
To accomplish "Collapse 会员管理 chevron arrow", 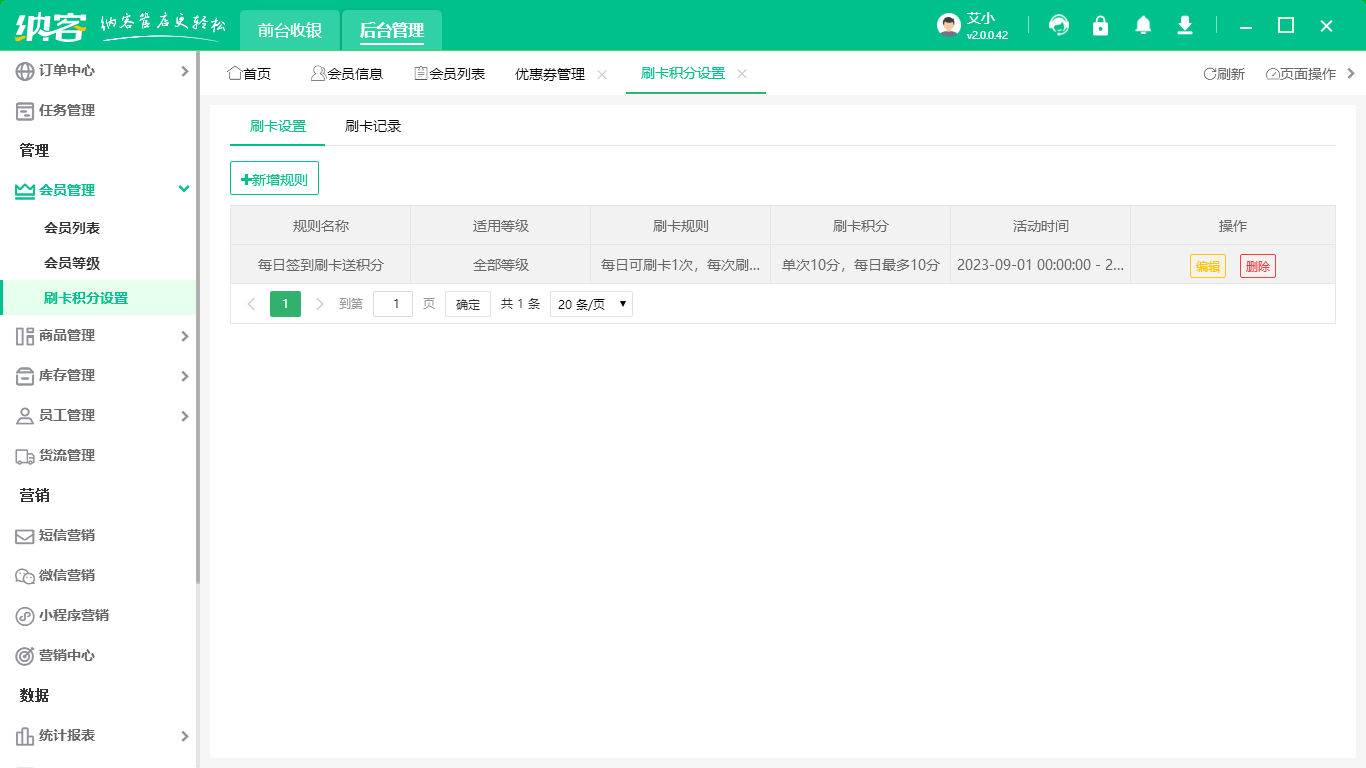I will (184, 189).
